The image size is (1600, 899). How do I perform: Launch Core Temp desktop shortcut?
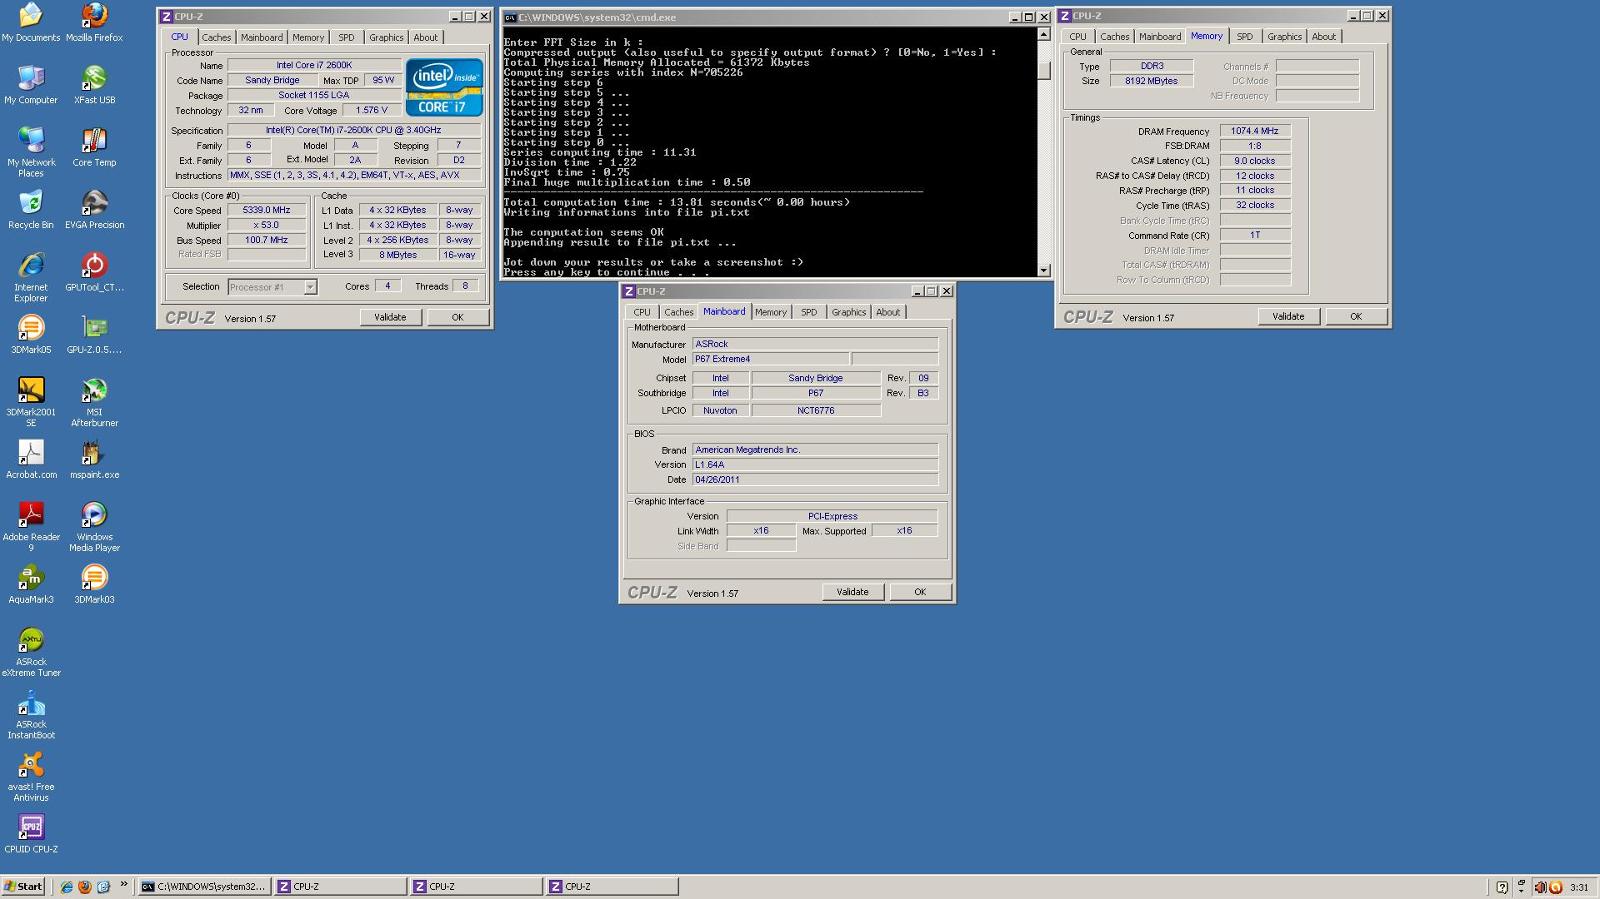pos(94,147)
